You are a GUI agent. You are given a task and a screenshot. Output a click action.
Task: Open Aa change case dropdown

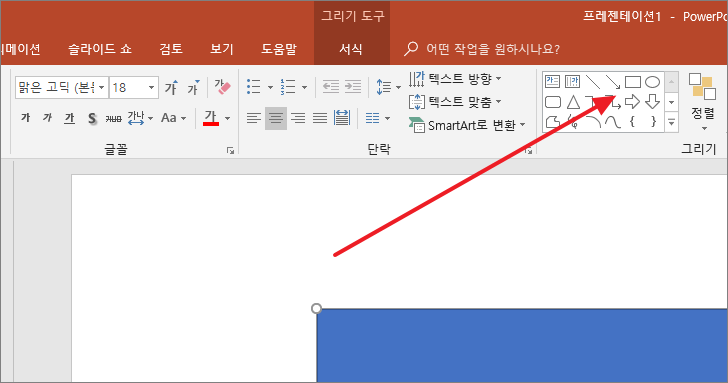[174, 118]
